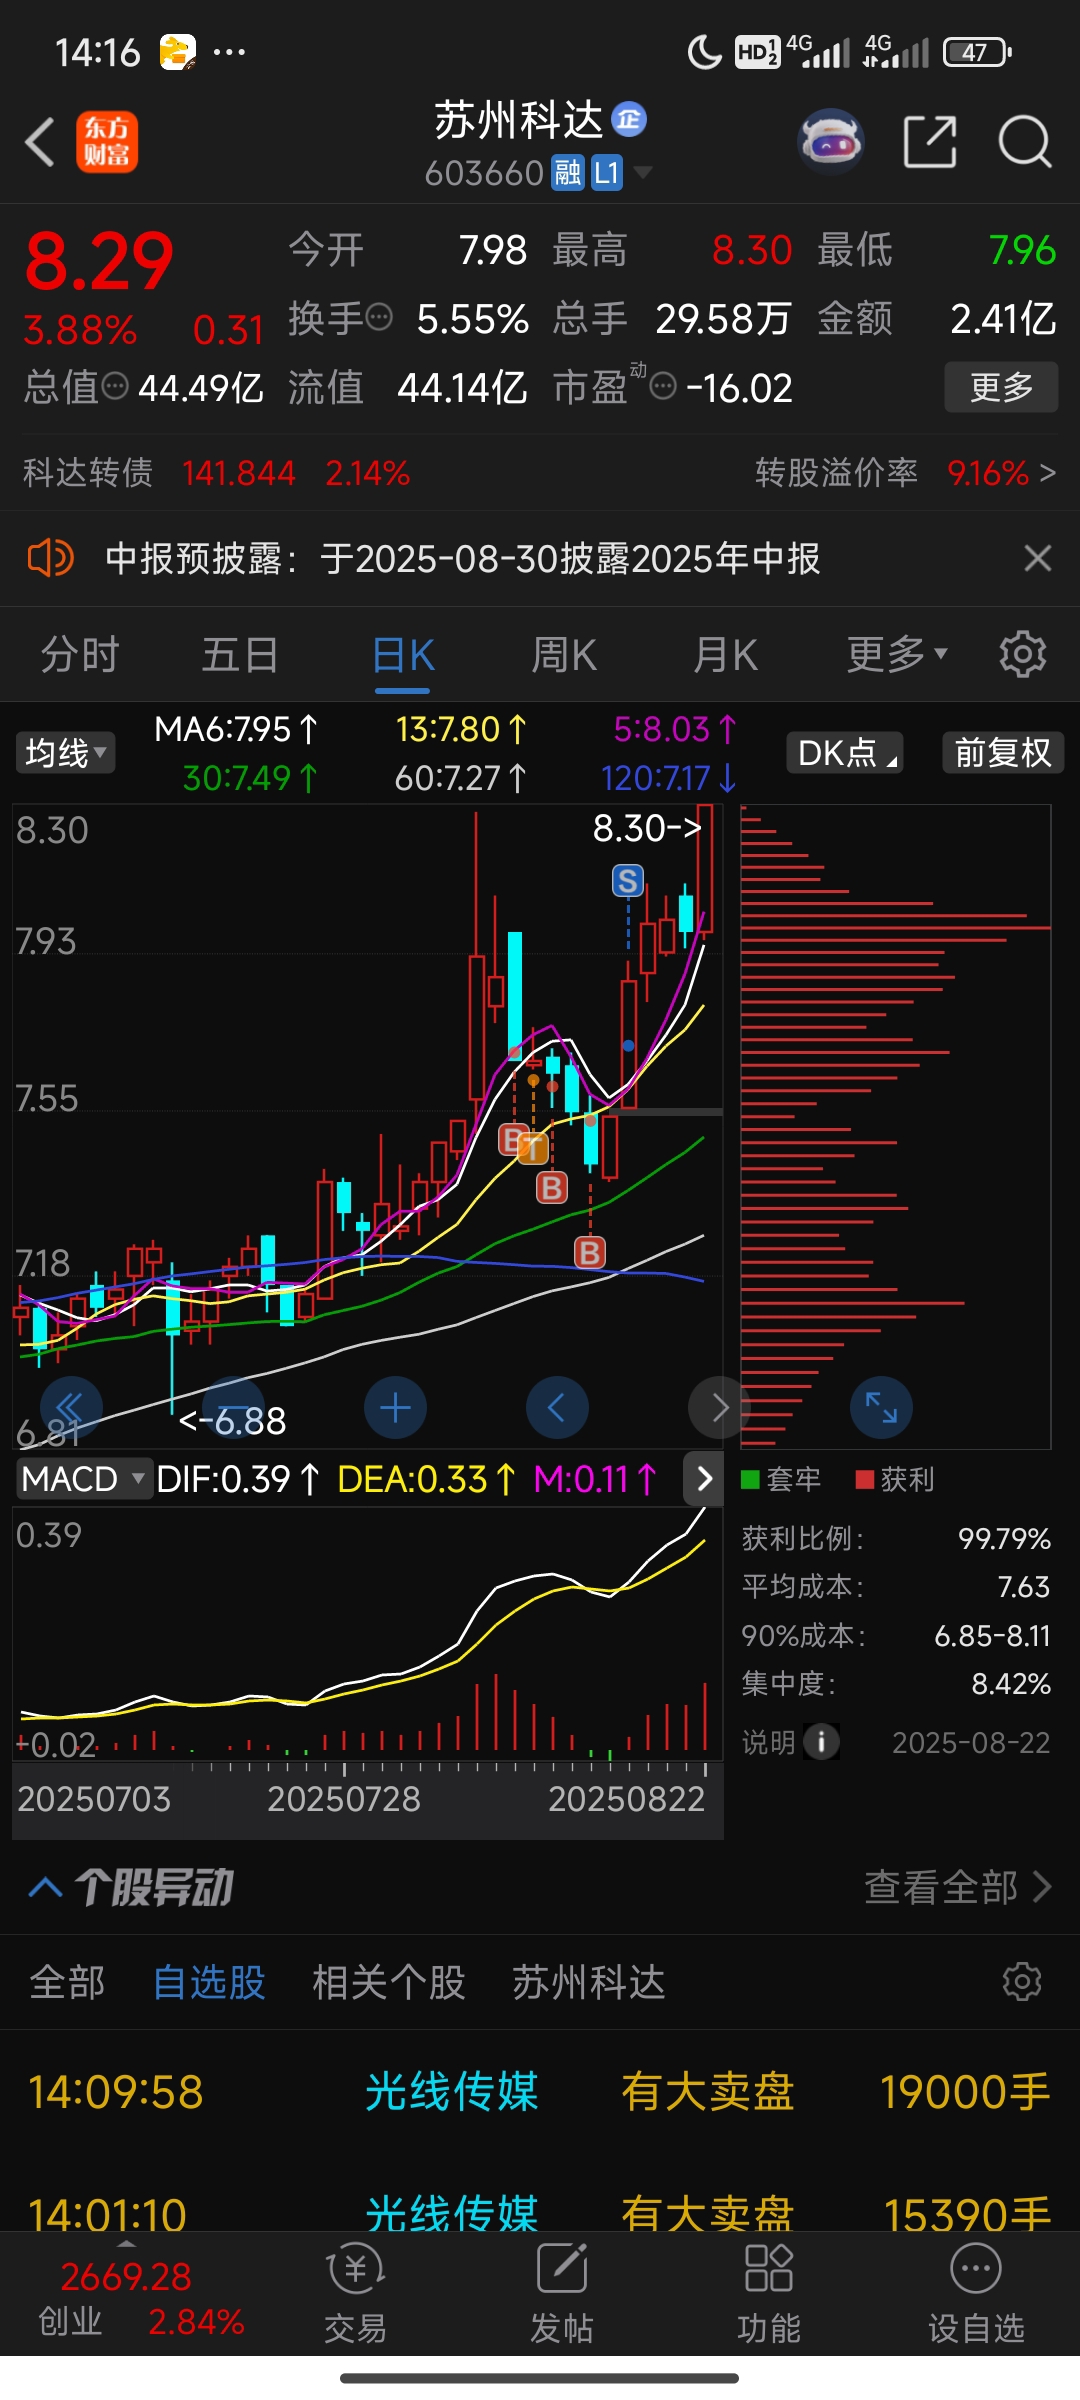Move chart left with arrow button
The height and width of the screenshot is (2400, 1080).
[x=557, y=1408]
